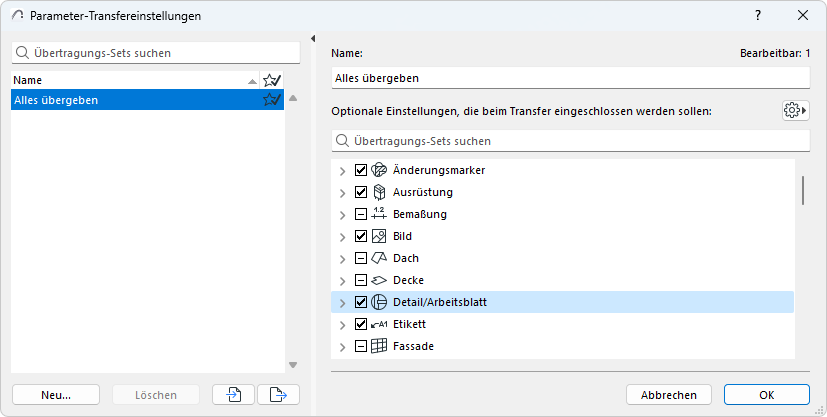
Task: Click the import transfer set icon button
Action: click(x=233, y=395)
